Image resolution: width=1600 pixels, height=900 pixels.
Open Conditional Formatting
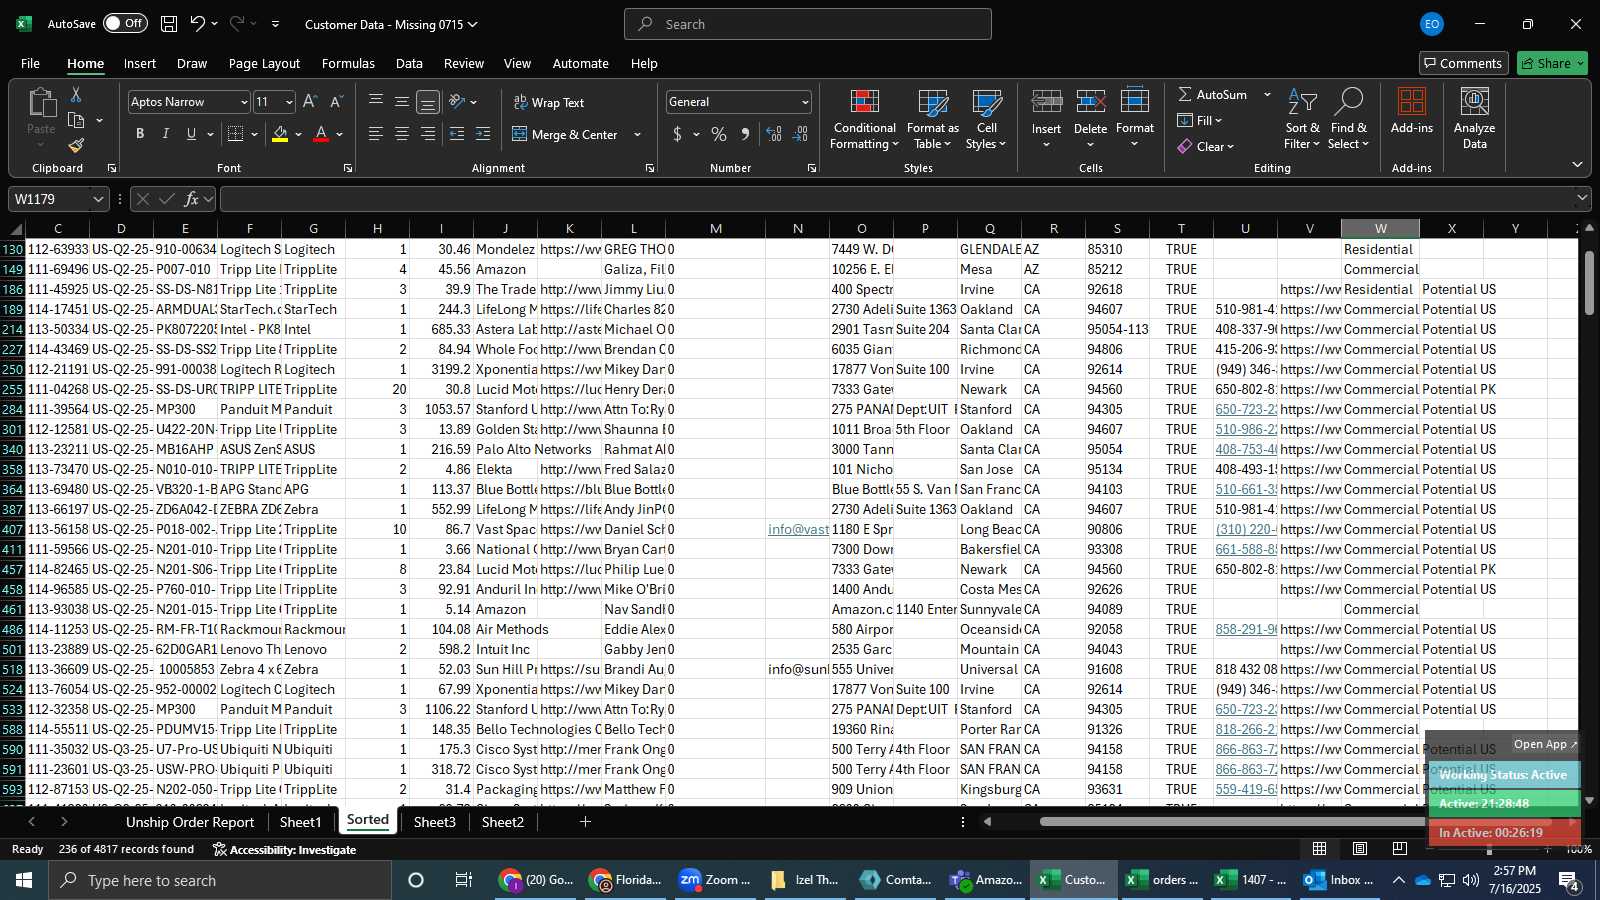point(864,120)
